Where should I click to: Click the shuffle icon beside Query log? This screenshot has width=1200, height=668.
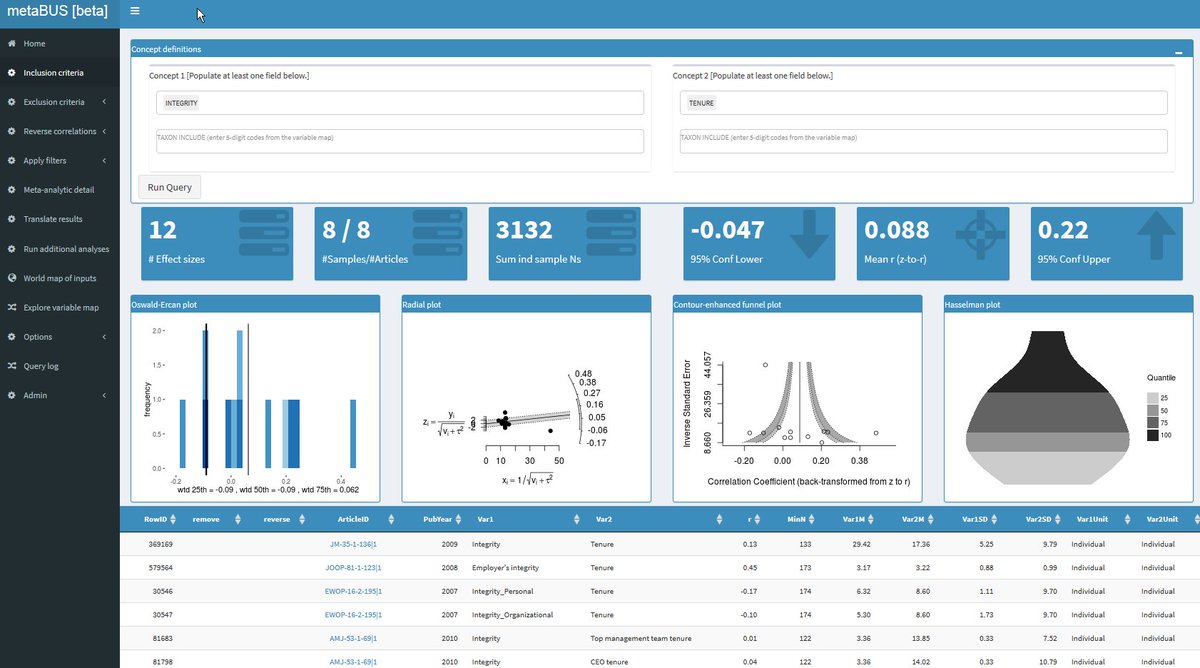coord(11,366)
